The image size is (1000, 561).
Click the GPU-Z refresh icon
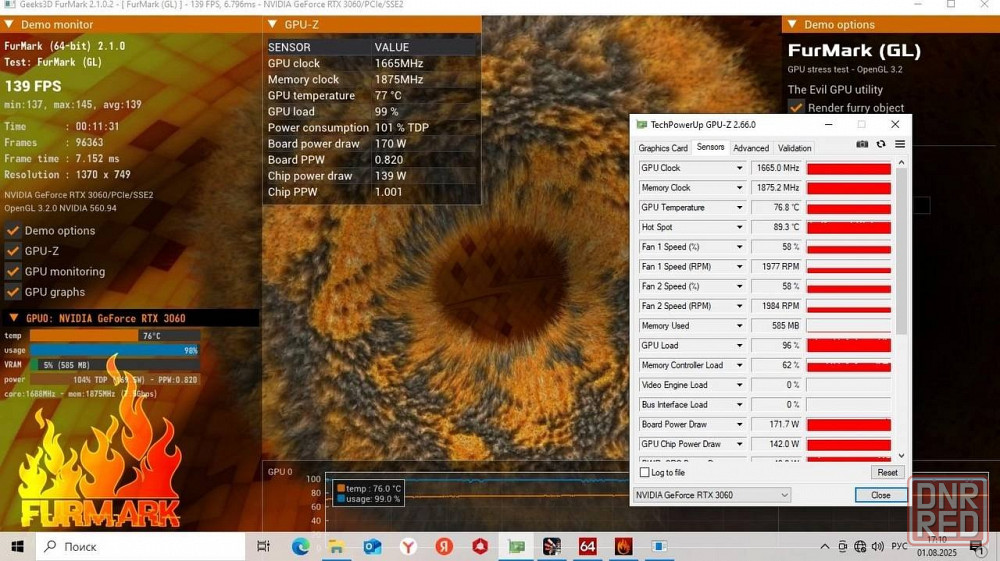[x=881, y=145]
